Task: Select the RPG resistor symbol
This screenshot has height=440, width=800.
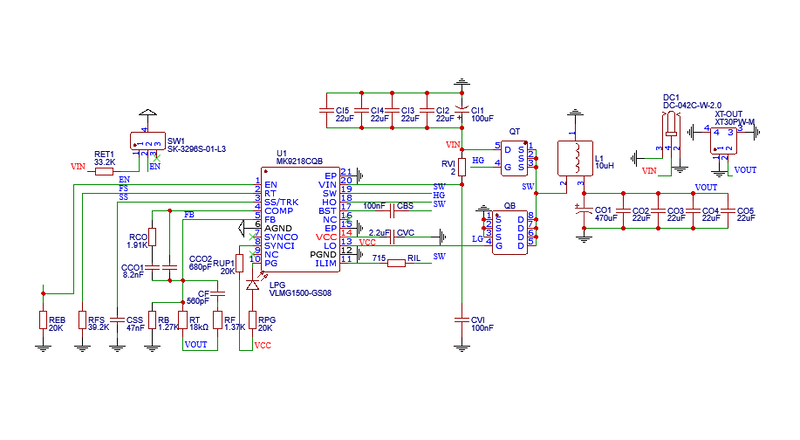Action: (253, 320)
